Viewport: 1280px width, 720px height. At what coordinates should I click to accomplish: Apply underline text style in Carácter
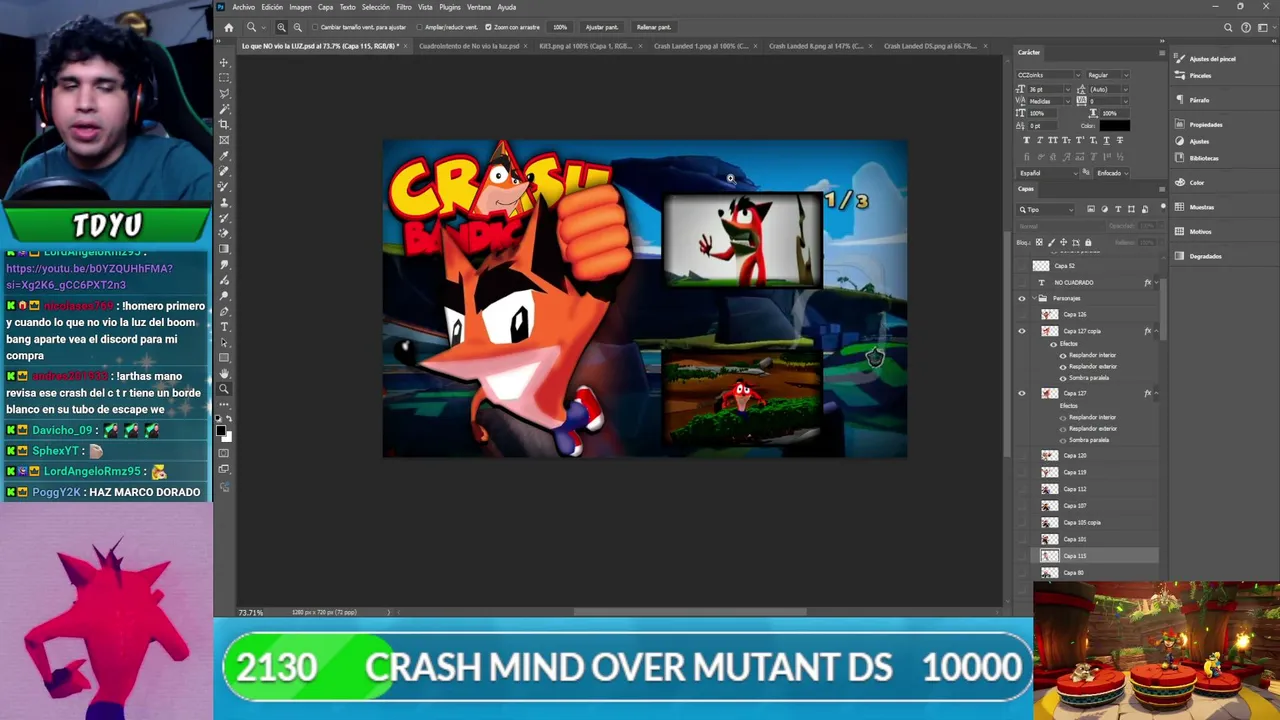pos(1106,140)
